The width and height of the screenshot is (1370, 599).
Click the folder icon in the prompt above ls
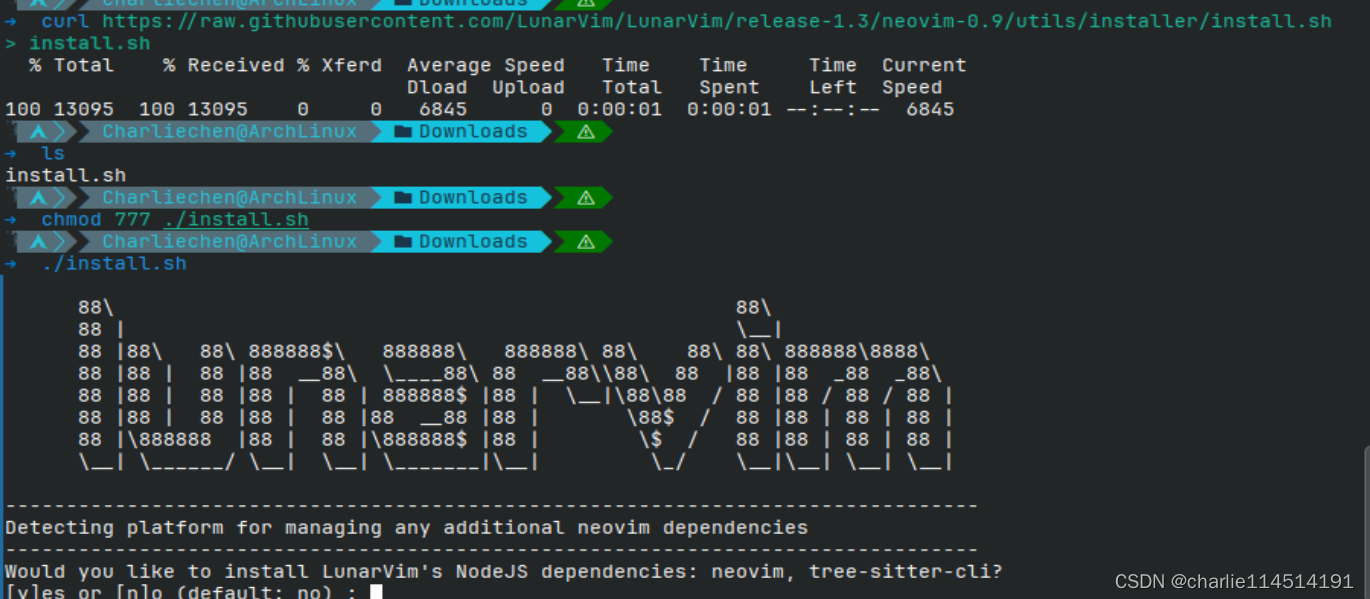coord(403,132)
